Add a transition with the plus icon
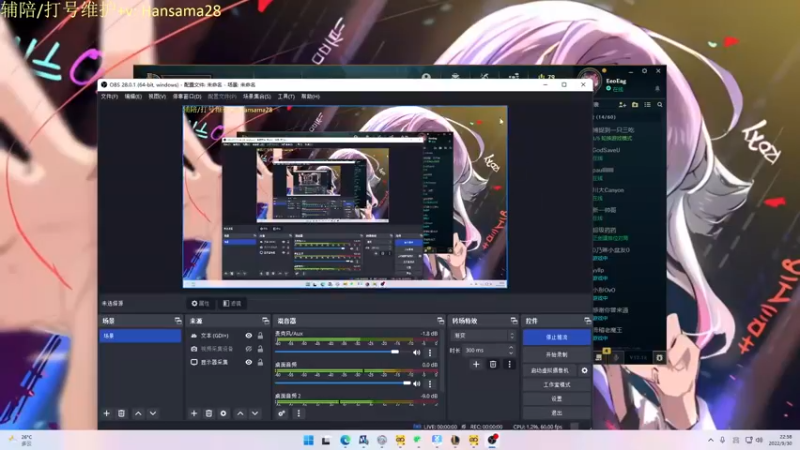 point(476,364)
